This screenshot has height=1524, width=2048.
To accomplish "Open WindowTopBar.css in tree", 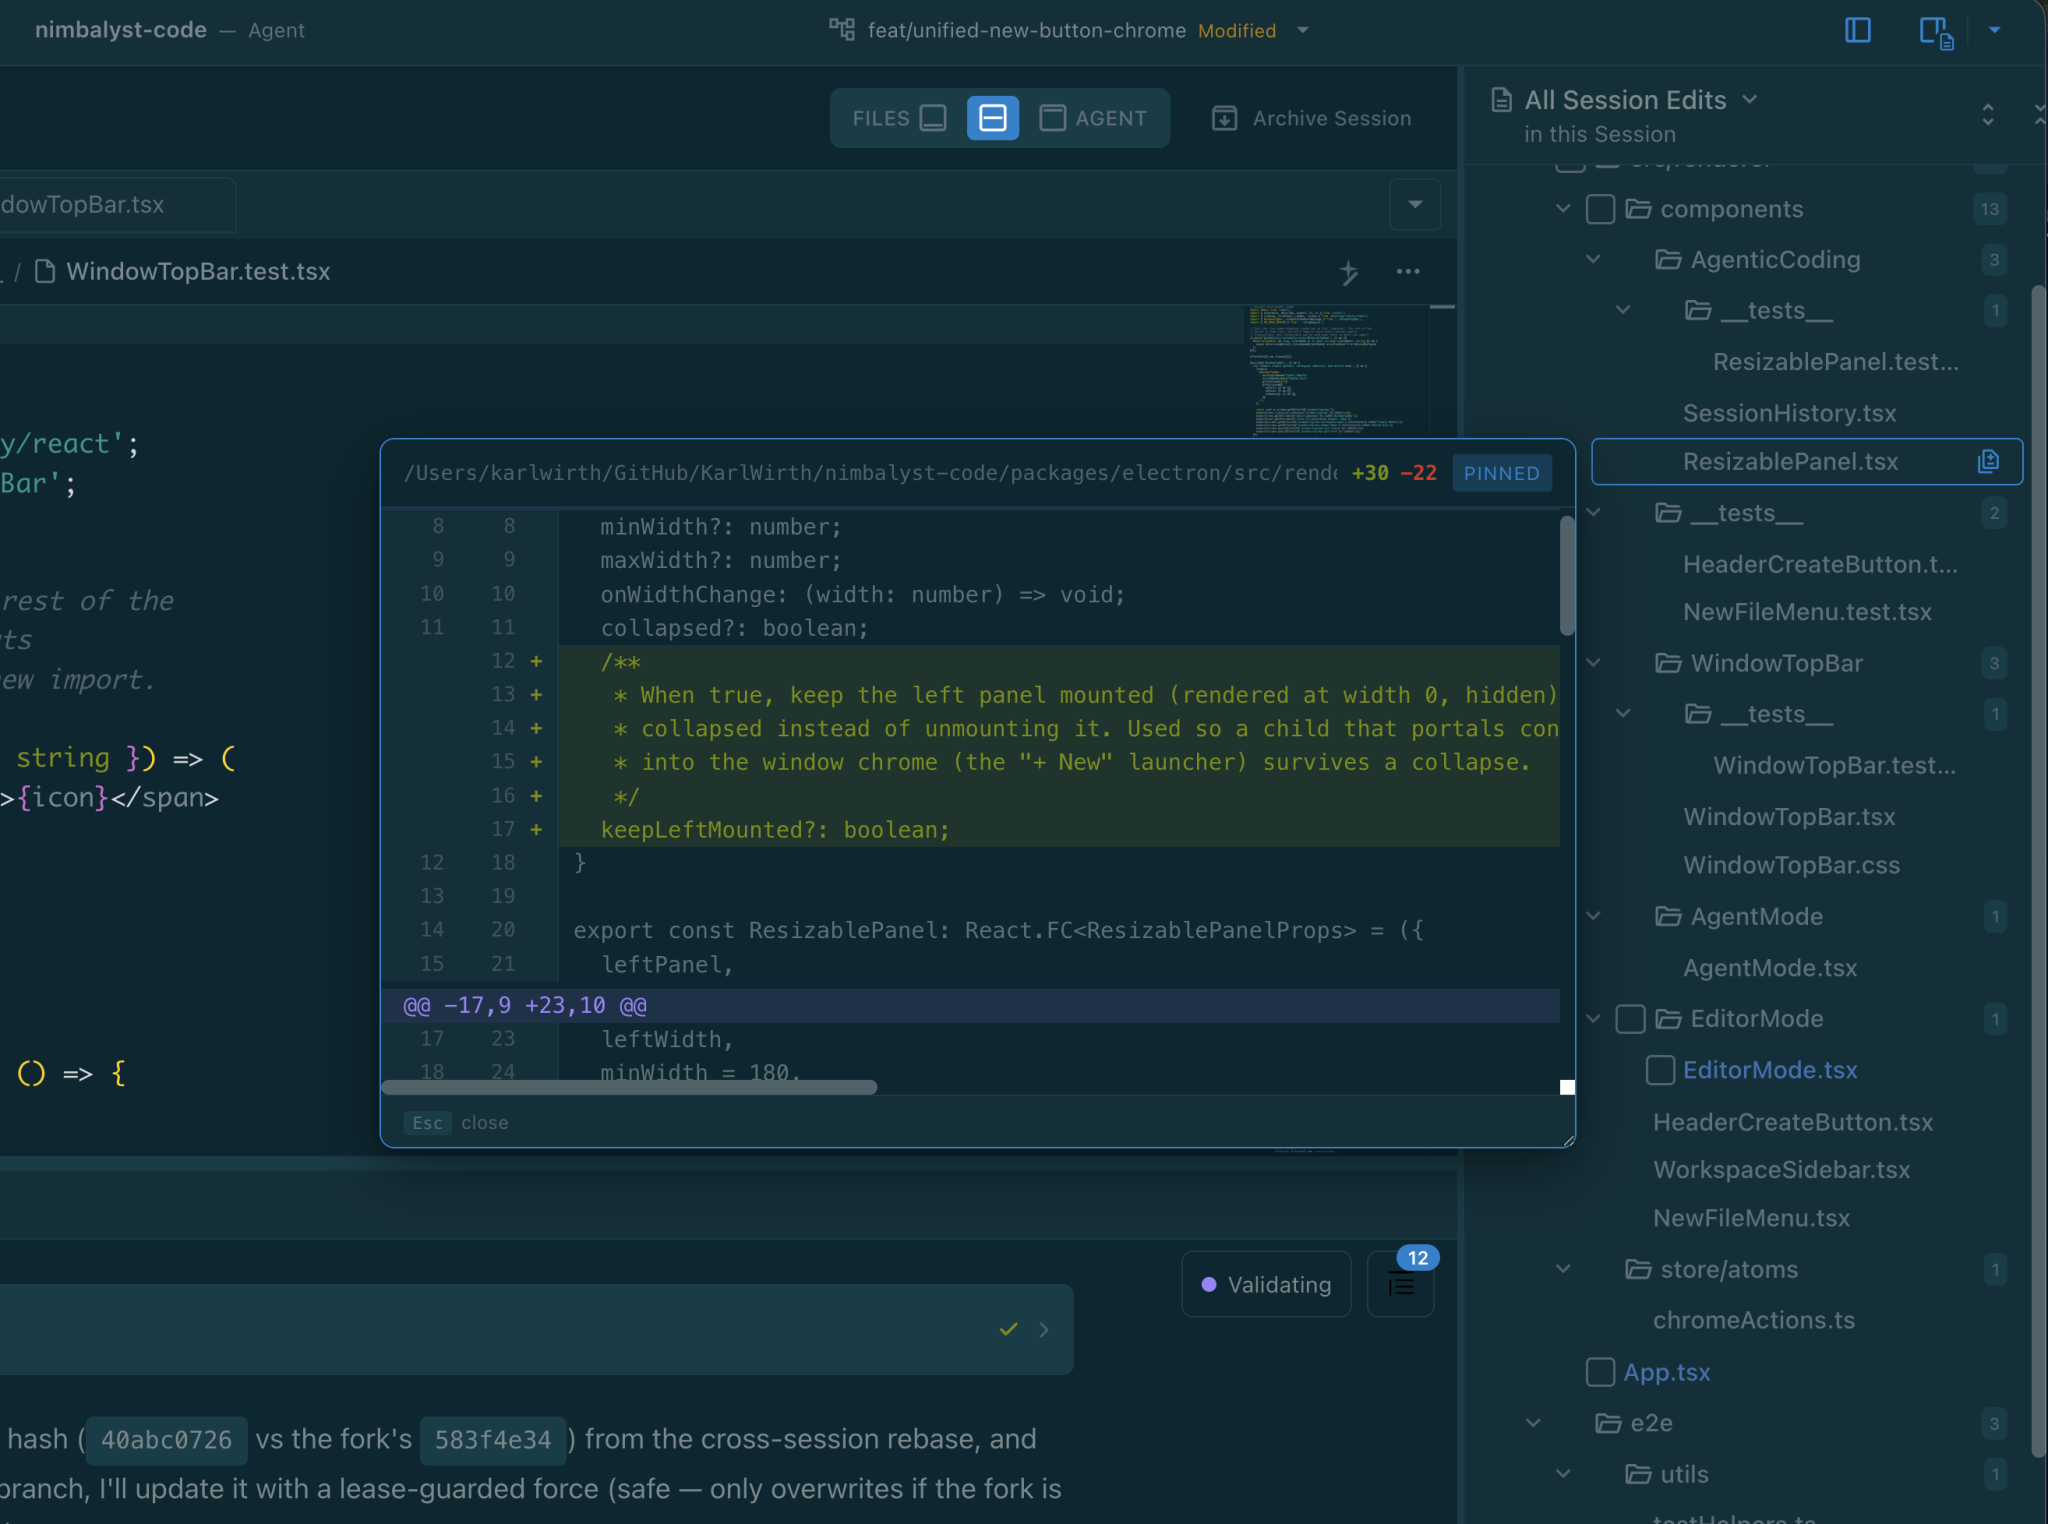I will pos(1791,864).
